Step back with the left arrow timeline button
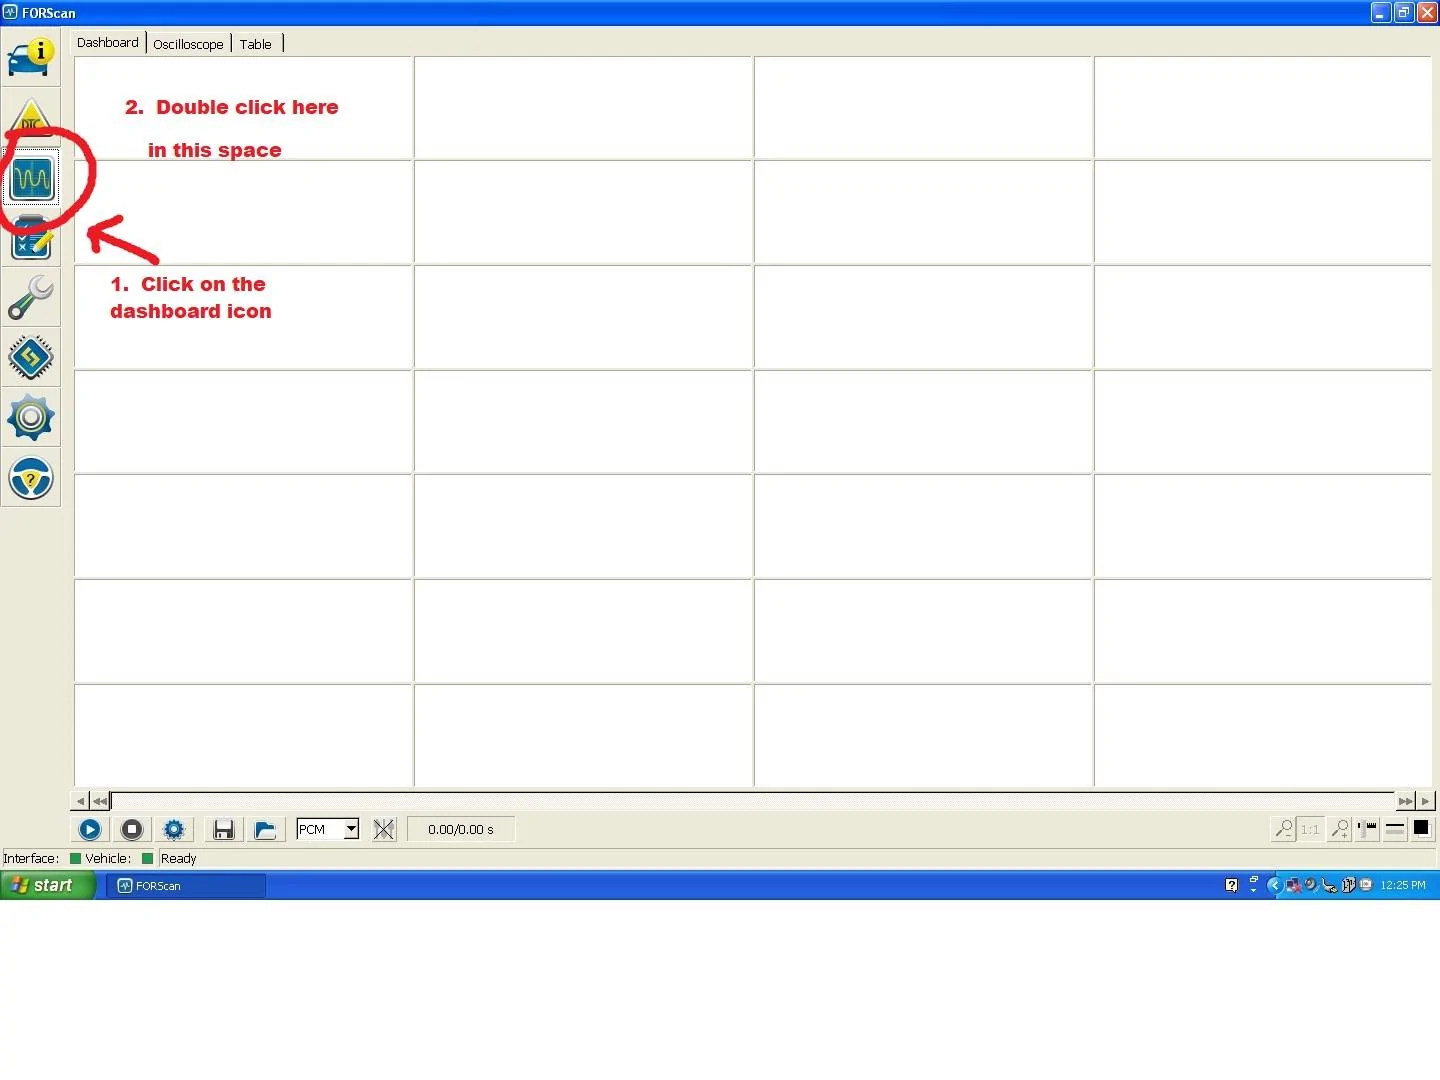Image resolution: width=1440 pixels, height=1080 pixels. click(80, 801)
